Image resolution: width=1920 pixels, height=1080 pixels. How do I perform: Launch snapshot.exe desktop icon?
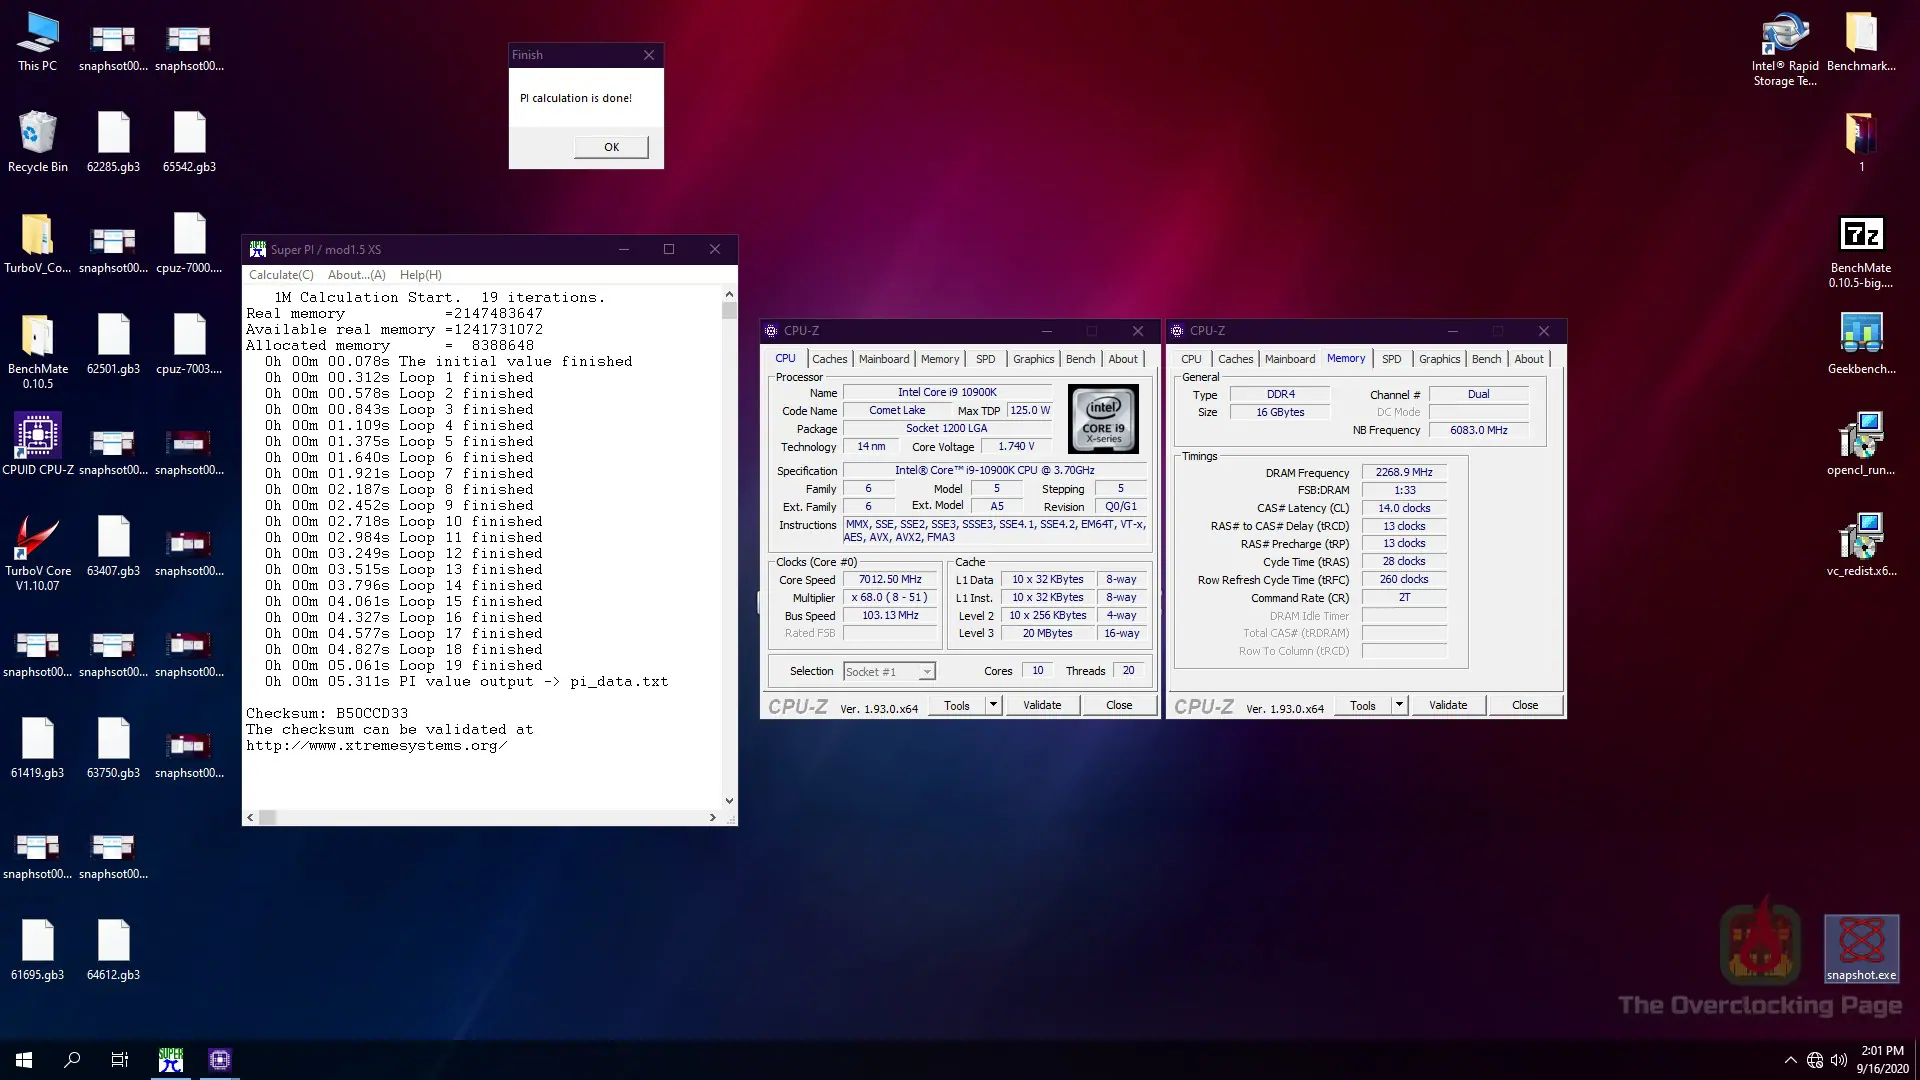[x=1861, y=949]
